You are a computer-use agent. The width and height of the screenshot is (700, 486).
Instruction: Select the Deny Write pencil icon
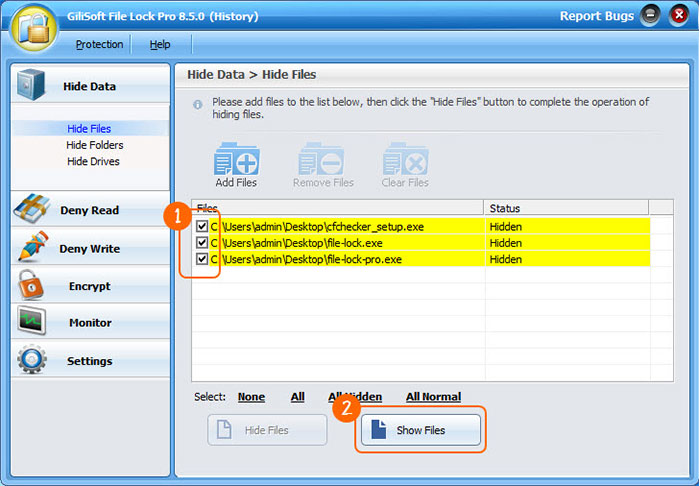(33, 246)
